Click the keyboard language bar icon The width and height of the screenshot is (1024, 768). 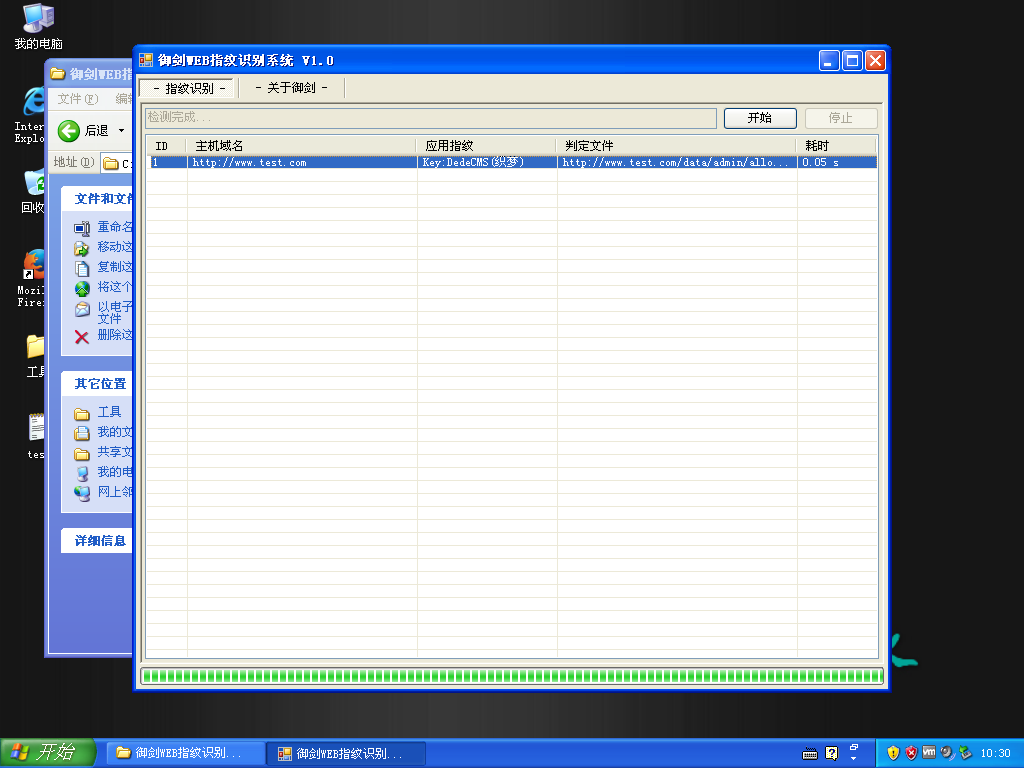[x=810, y=754]
